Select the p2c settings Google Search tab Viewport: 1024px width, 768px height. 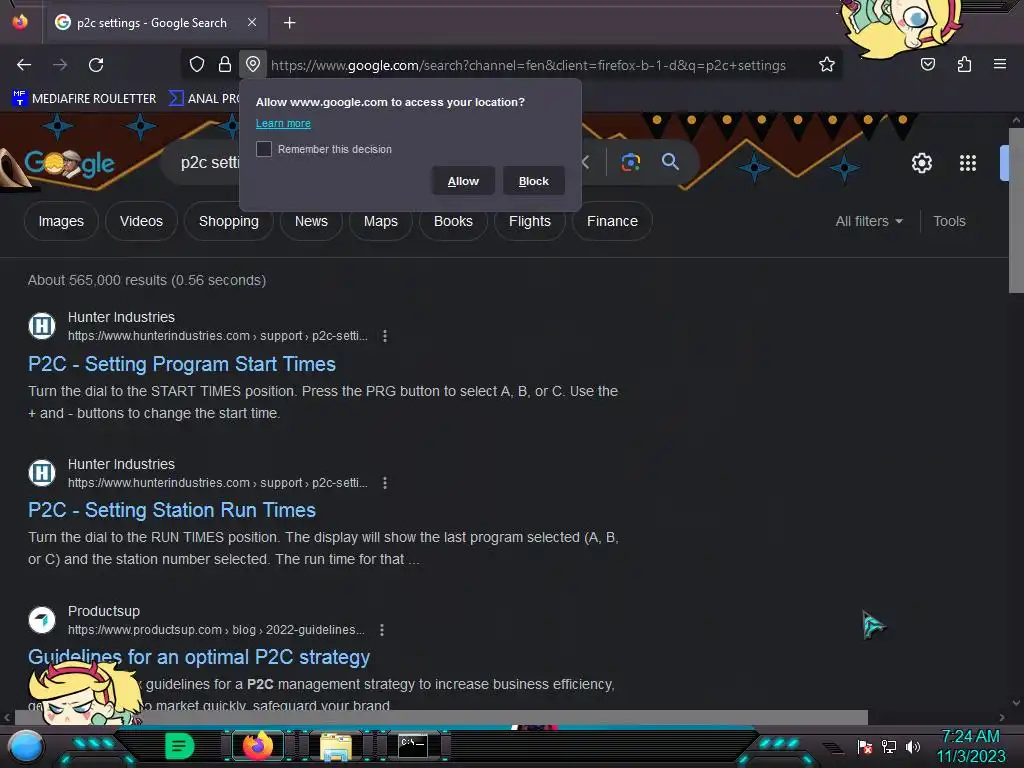tap(155, 23)
